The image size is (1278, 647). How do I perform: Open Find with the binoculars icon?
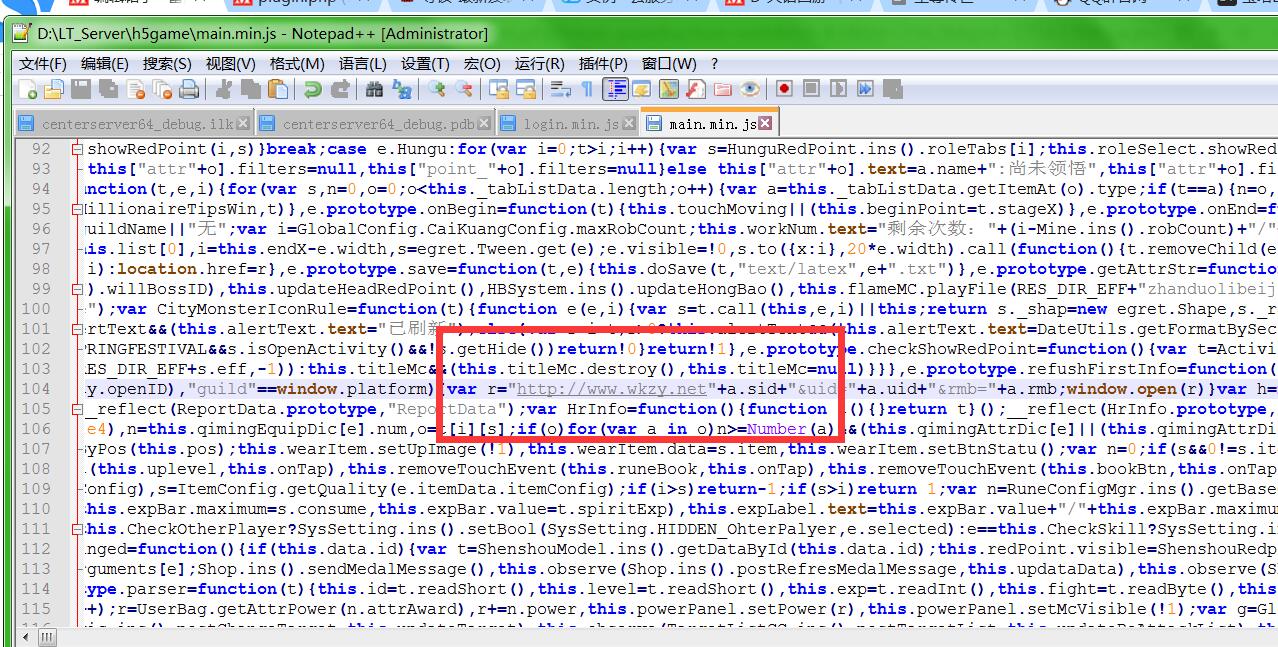coord(374,90)
